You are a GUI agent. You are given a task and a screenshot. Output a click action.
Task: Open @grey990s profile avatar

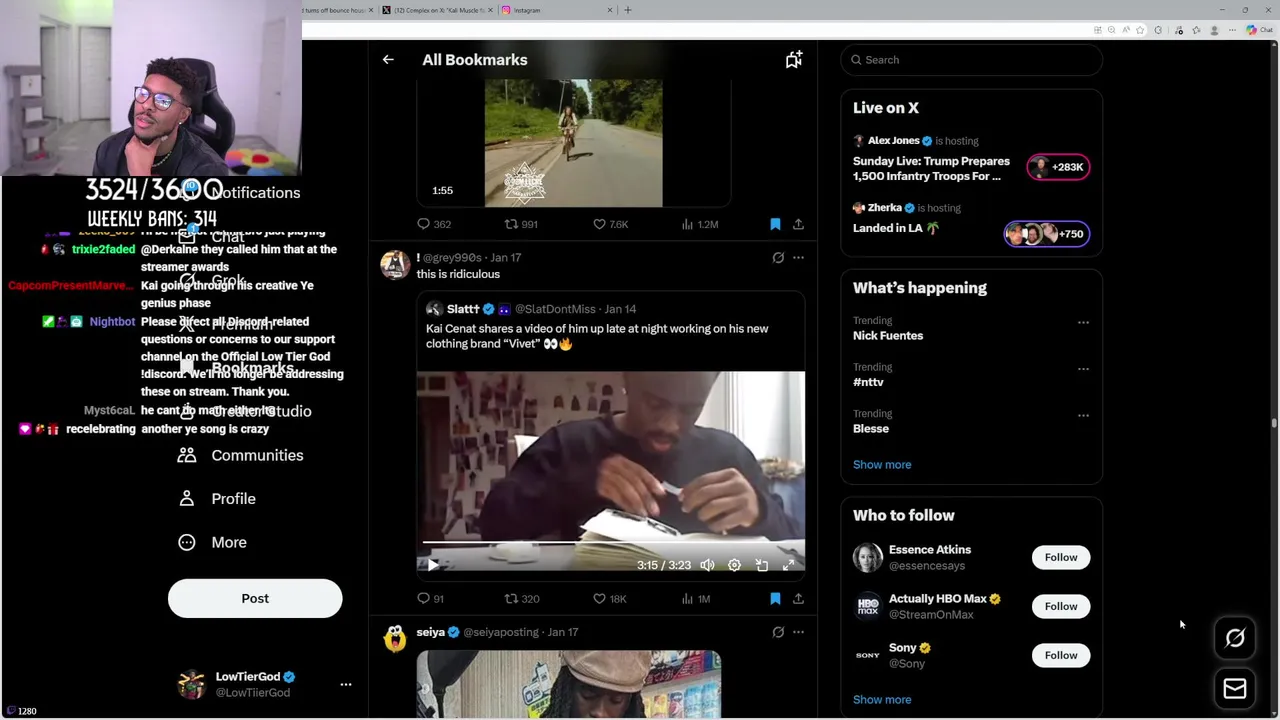[395, 264]
